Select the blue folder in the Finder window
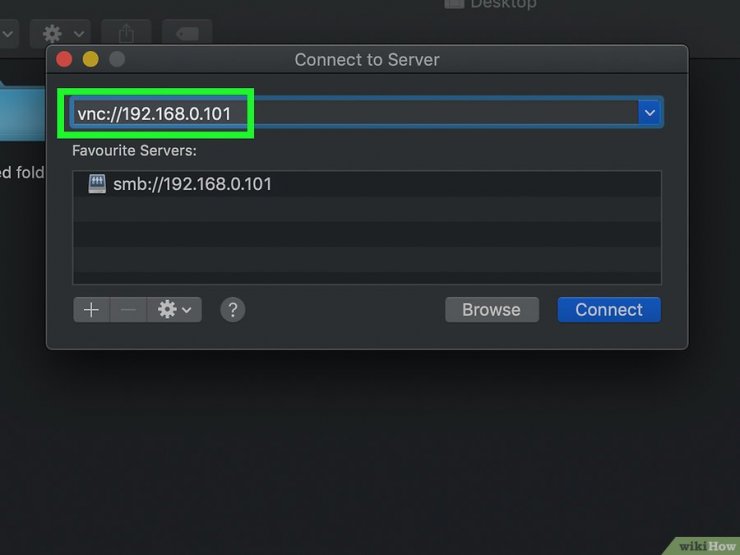Image resolution: width=740 pixels, height=555 pixels. (x=20, y=110)
